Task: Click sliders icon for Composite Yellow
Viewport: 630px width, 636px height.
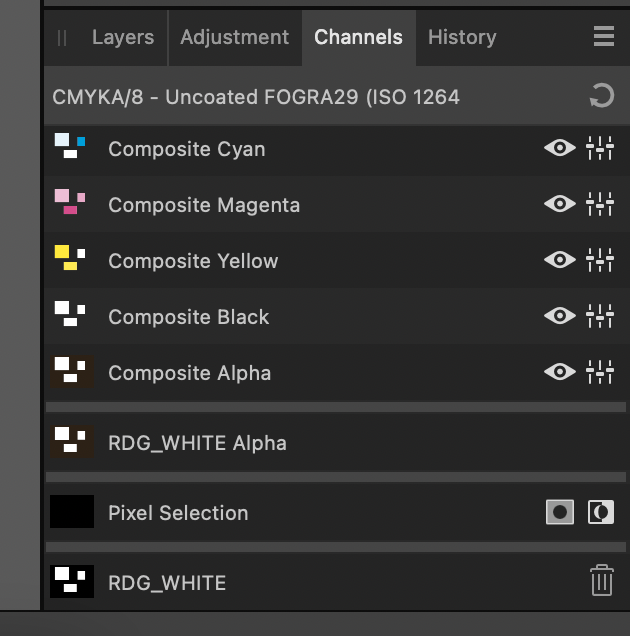Action: 600,260
